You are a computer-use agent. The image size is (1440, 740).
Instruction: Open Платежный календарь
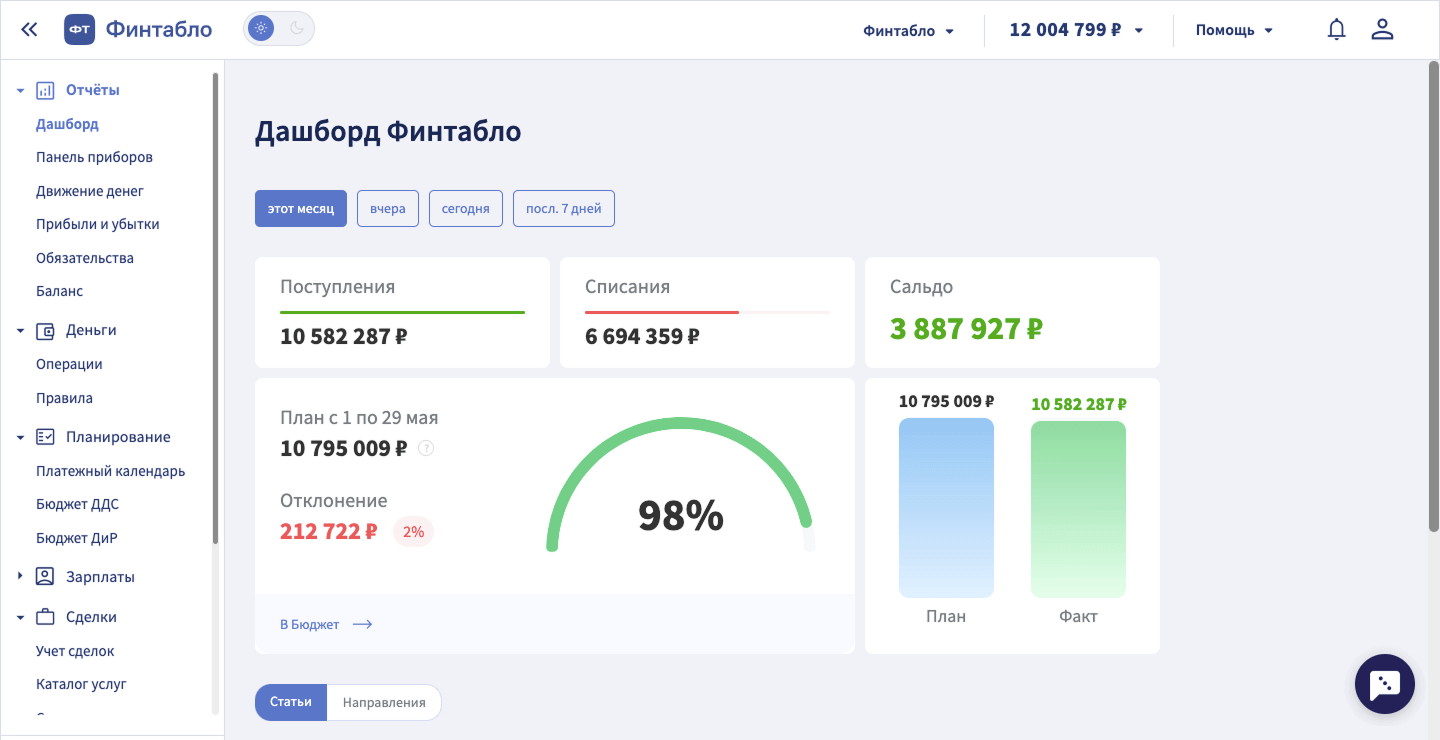pos(110,471)
